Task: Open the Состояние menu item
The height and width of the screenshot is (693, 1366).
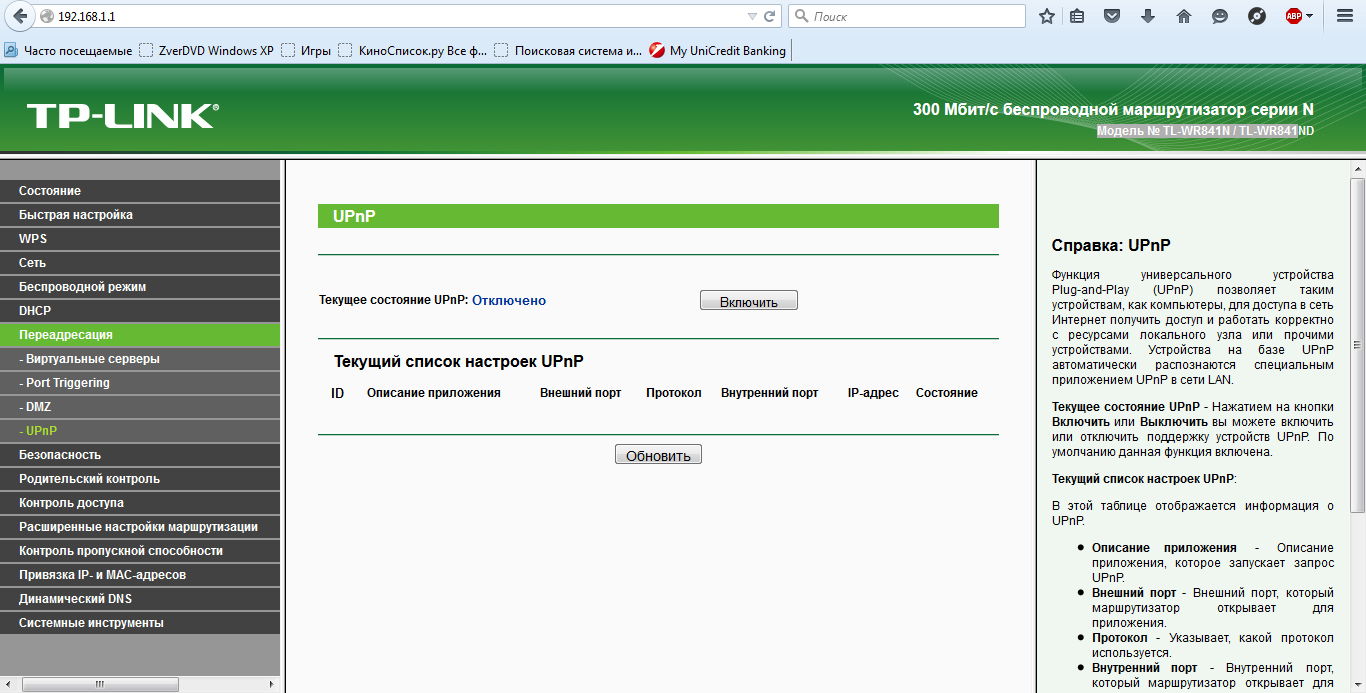Action: click(x=140, y=191)
